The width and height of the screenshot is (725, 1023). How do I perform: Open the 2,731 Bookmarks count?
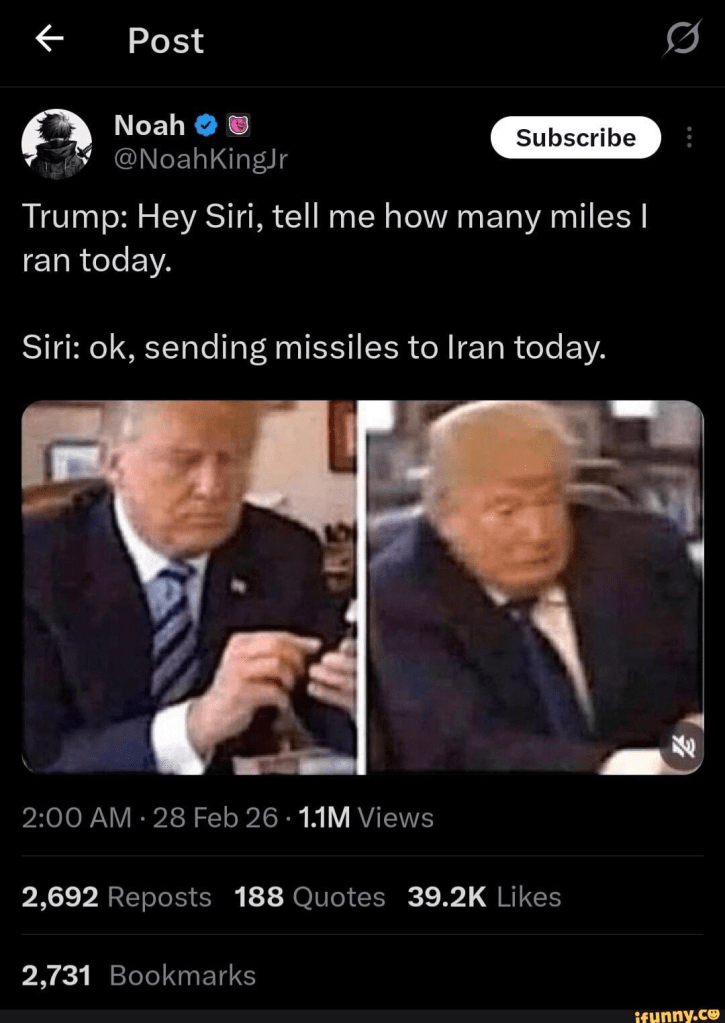pos(139,975)
